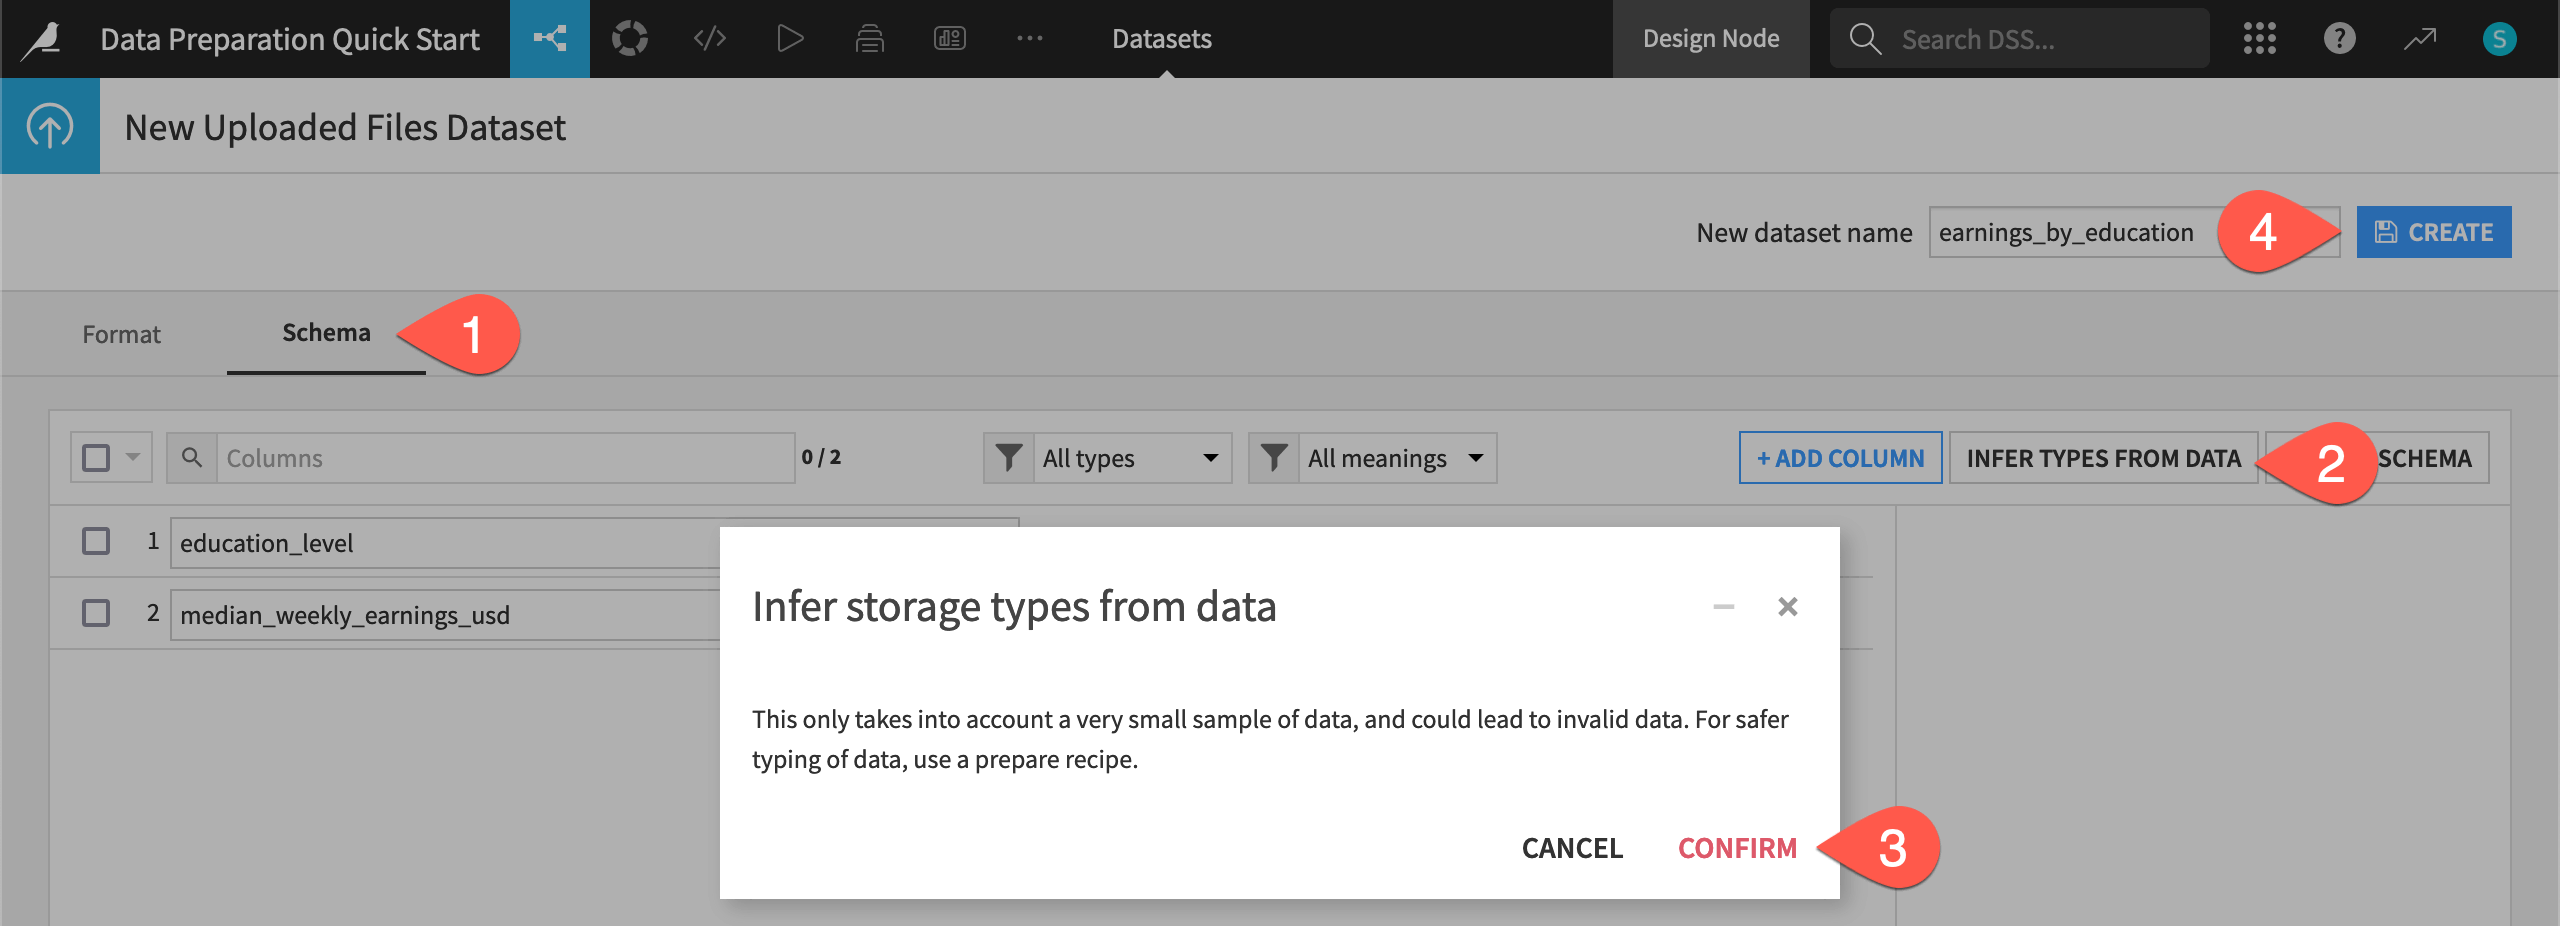2560x926 pixels.
Task: Expand the select-all checkbox dropdown arrow
Action: tap(133, 458)
